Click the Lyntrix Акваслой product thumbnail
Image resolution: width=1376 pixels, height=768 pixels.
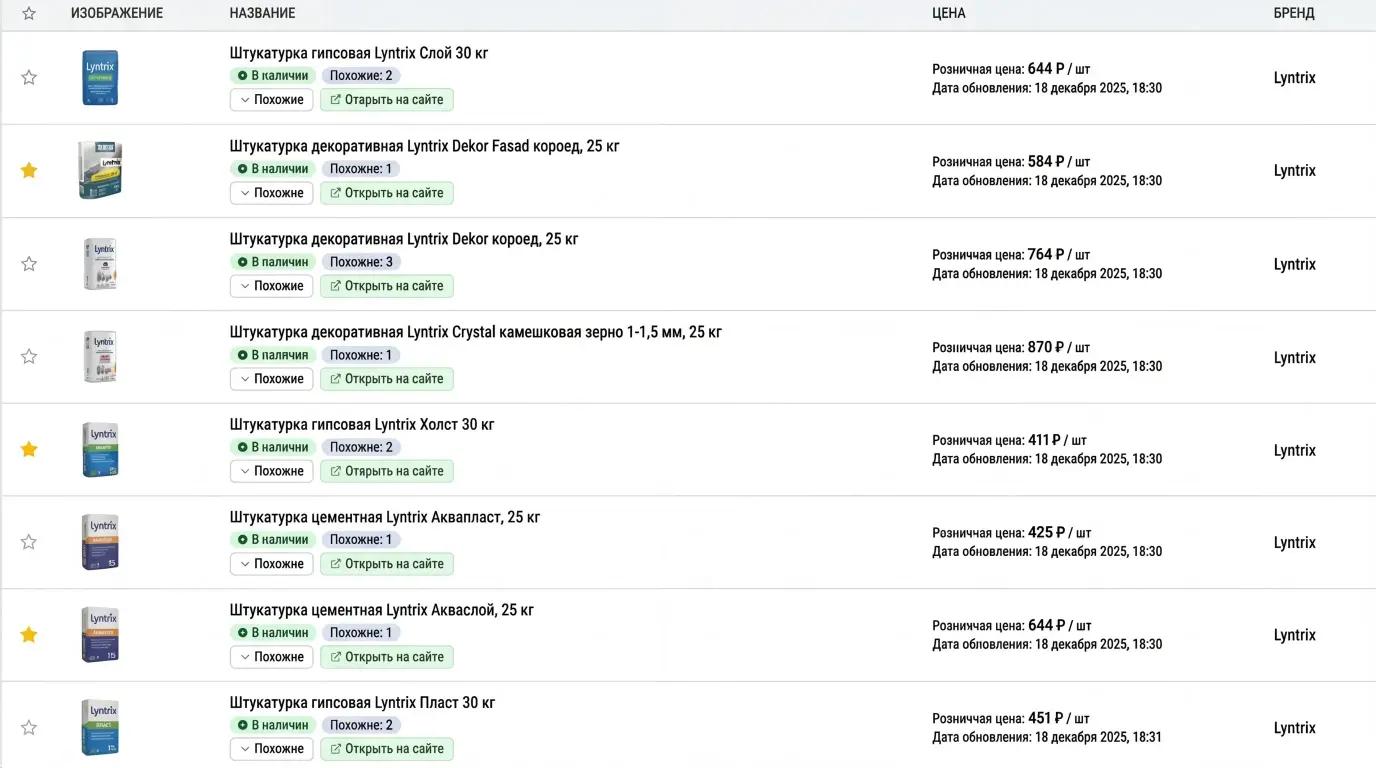pyautogui.click(x=100, y=635)
